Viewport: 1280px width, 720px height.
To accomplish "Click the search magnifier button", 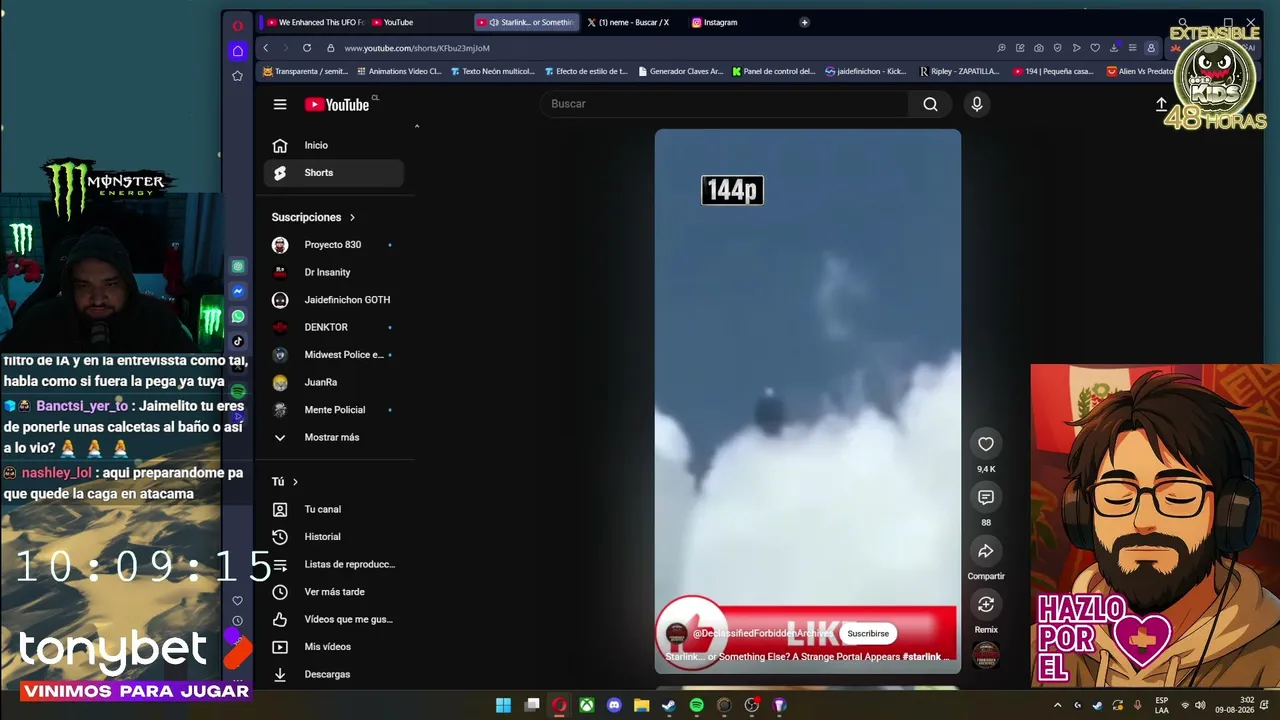I will tap(930, 104).
